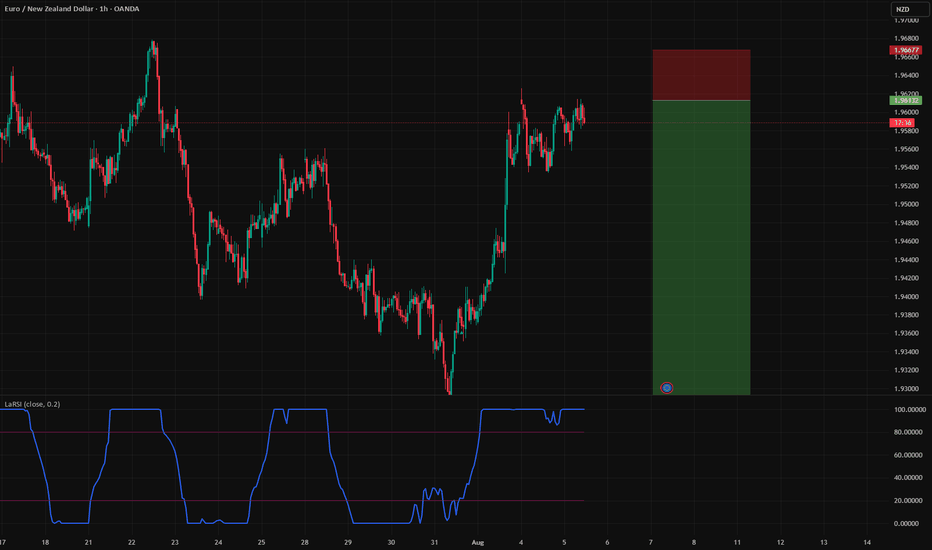Click date 5 on the time axis
932x550 pixels.
564,542
